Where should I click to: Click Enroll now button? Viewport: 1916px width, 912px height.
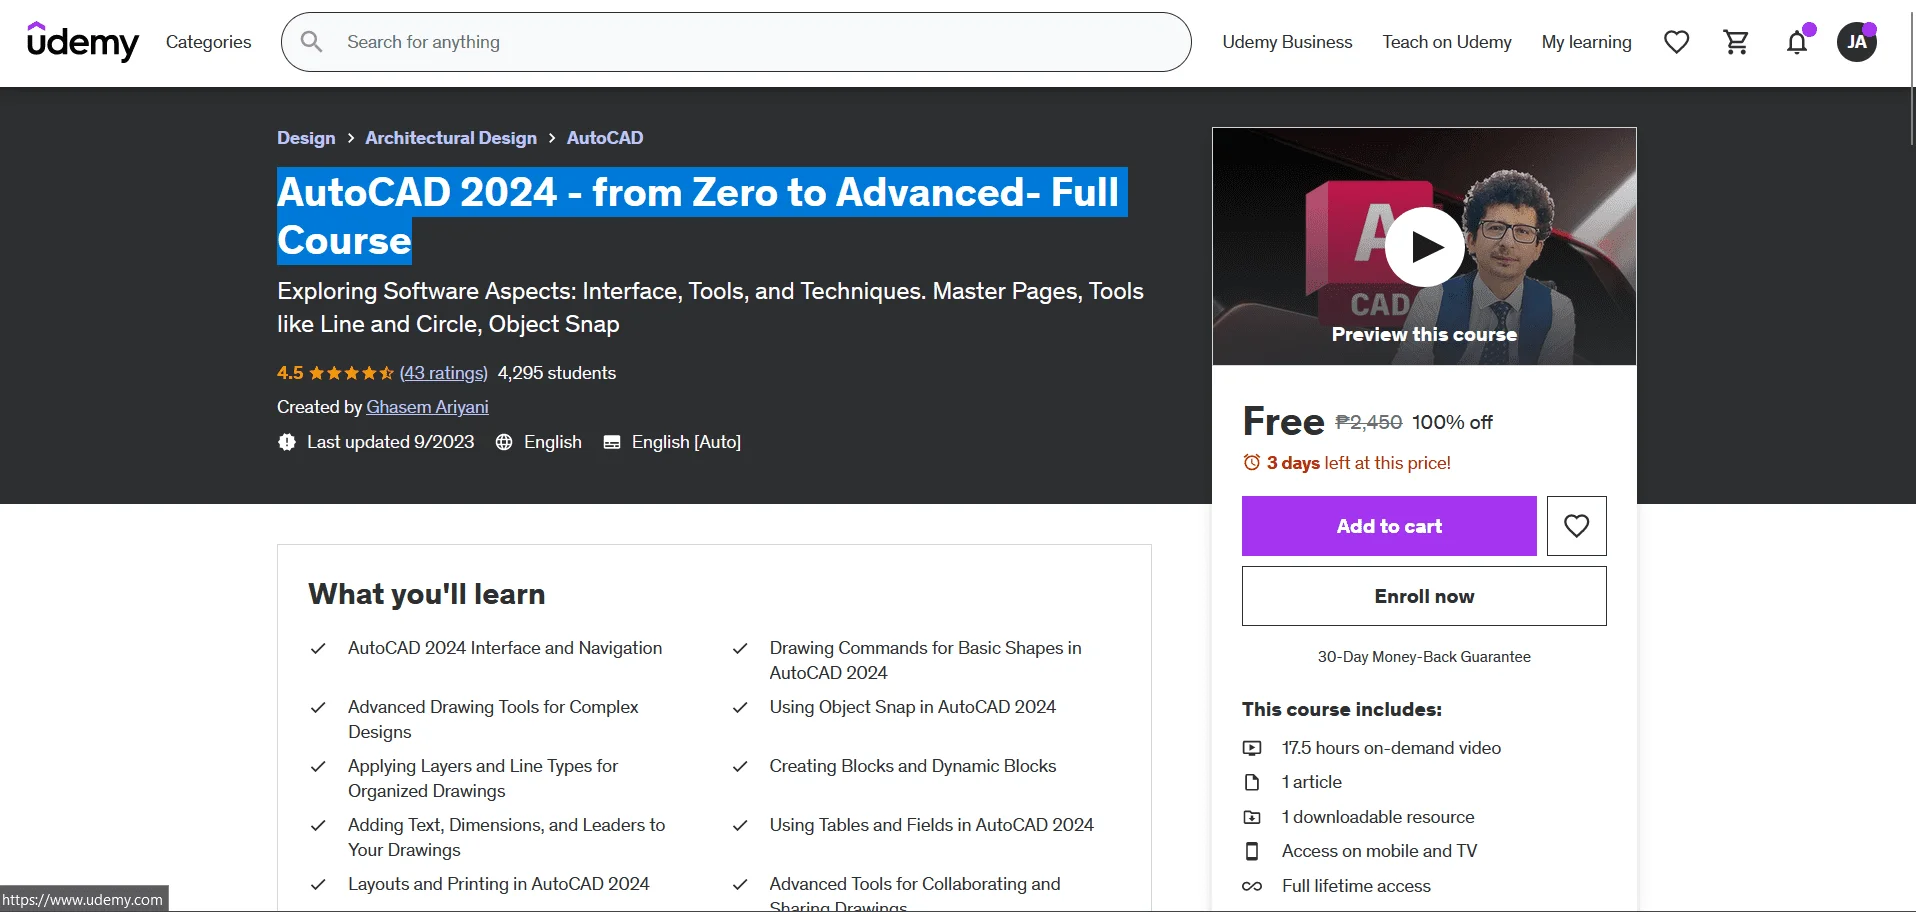click(x=1424, y=596)
